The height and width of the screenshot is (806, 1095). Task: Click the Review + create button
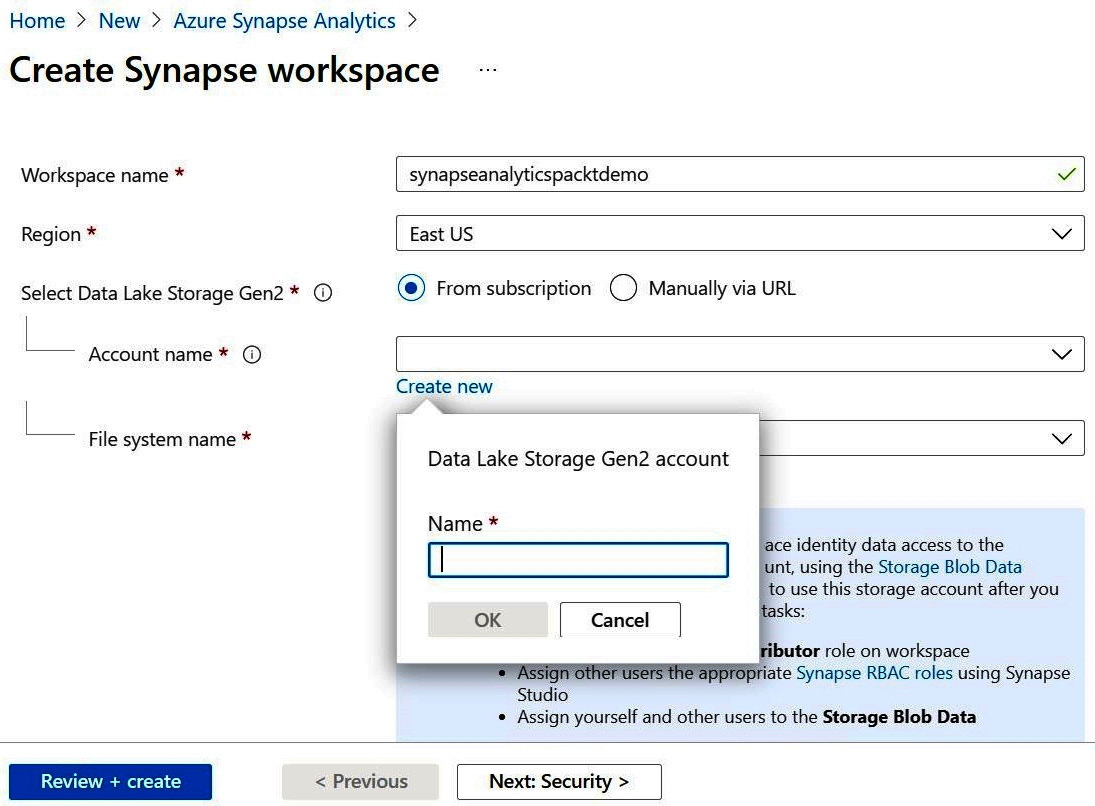tap(110, 782)
